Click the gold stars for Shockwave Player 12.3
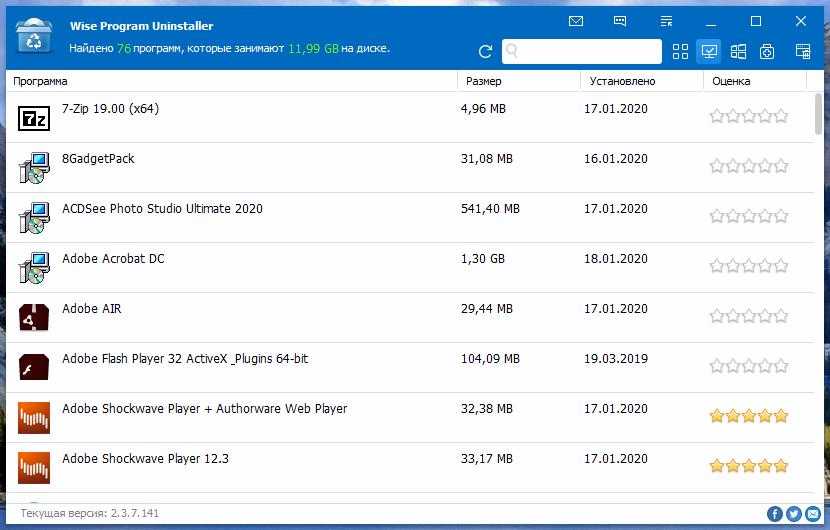 click(748, 466)
